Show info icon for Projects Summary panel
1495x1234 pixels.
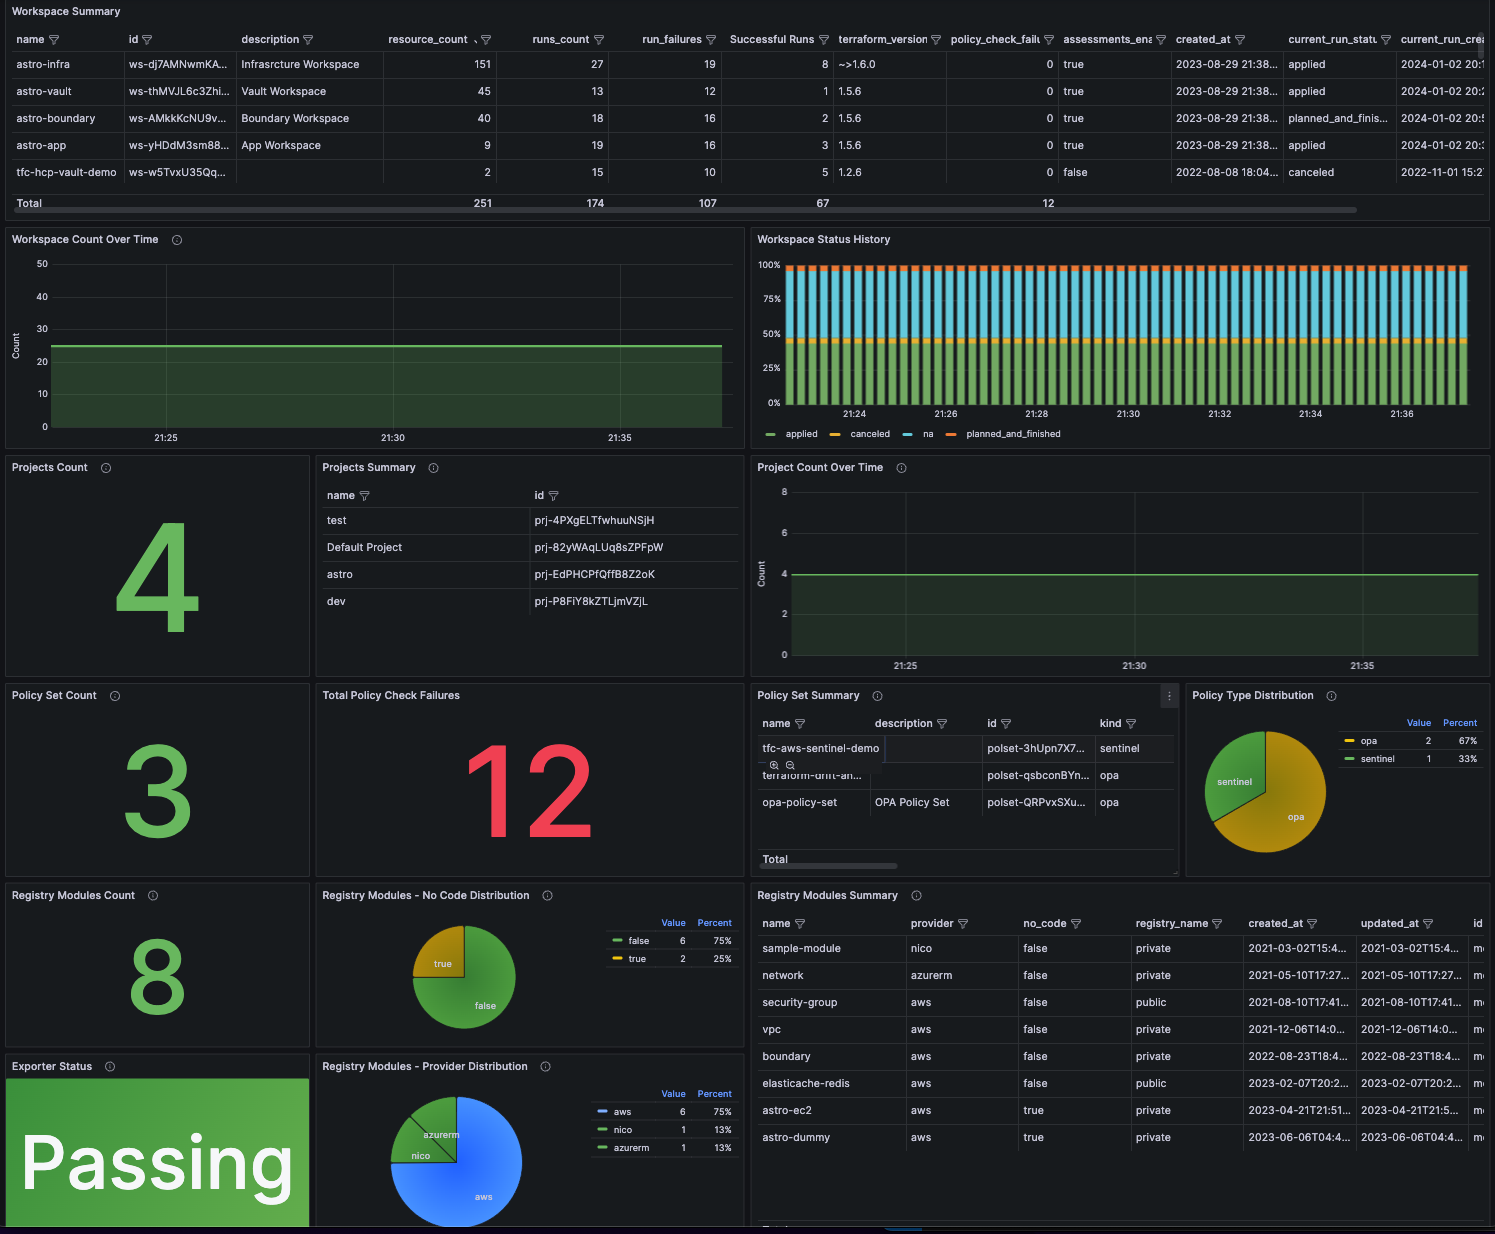[434, 468]
